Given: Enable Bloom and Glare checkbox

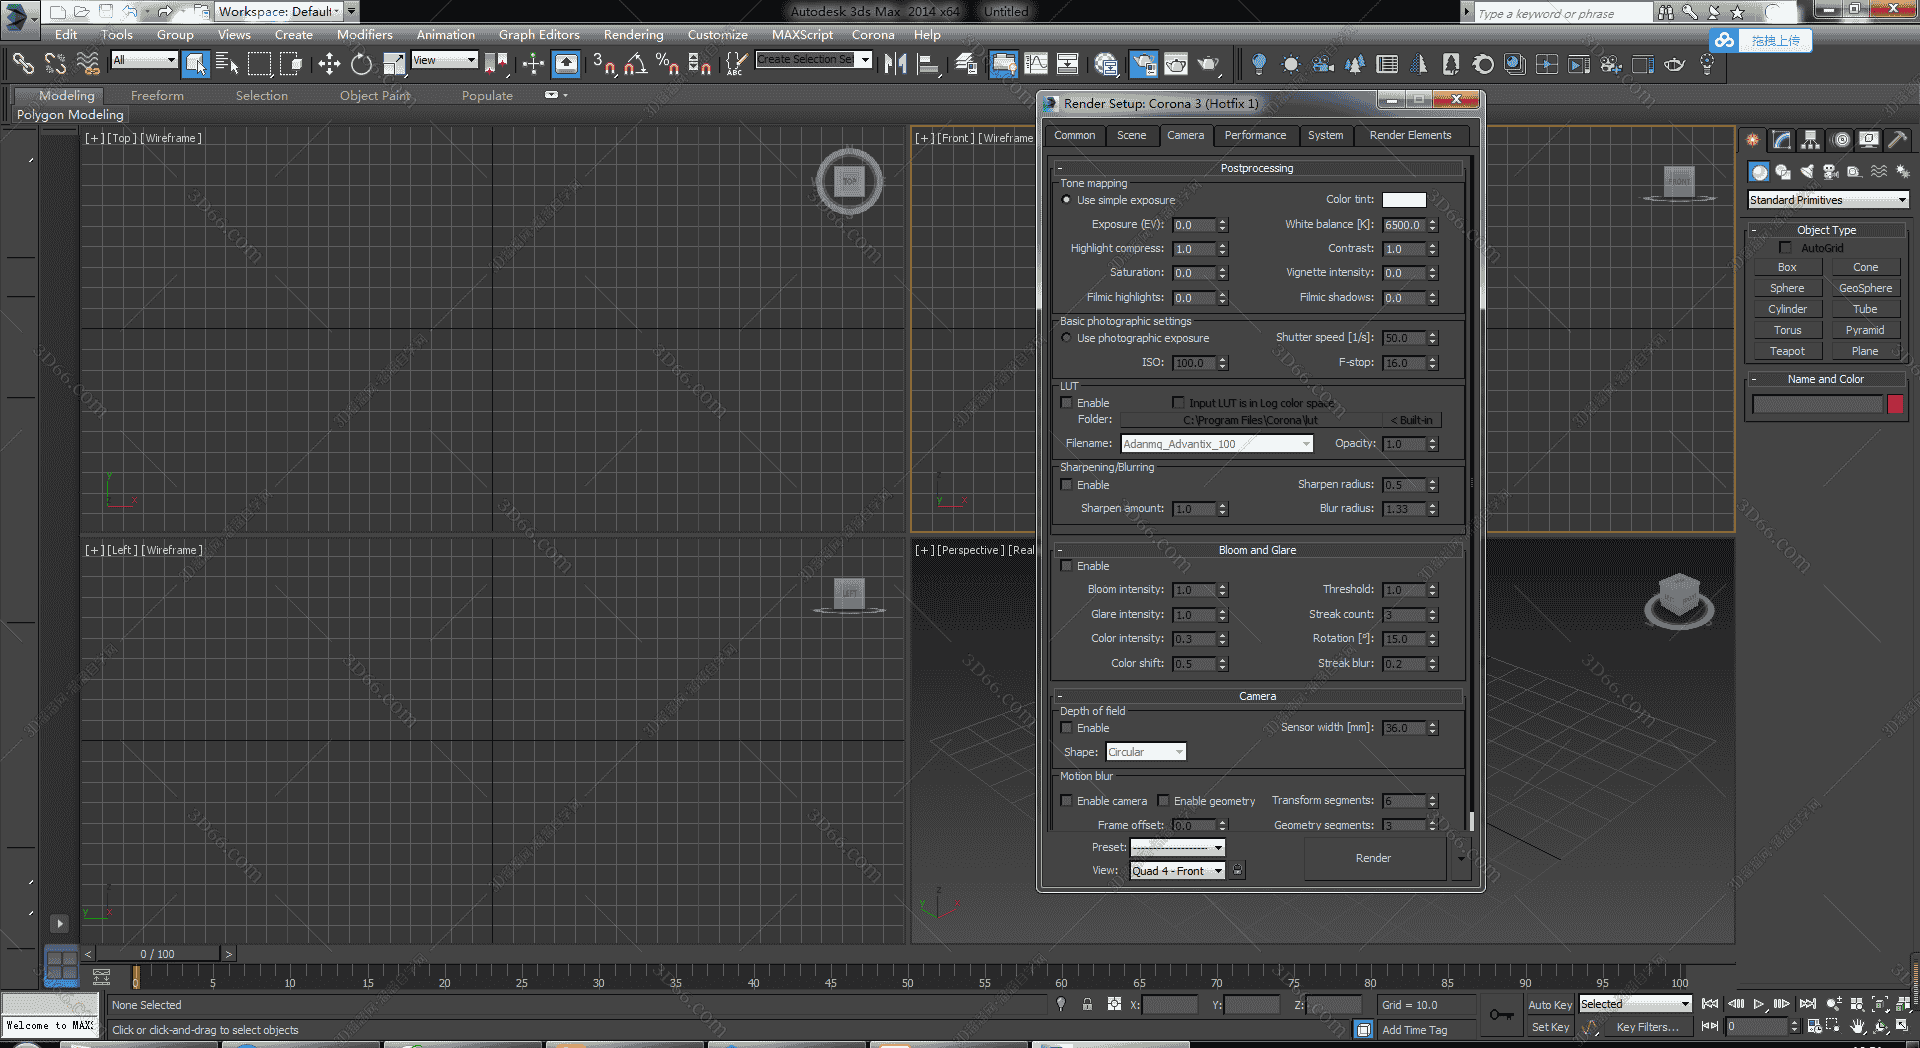Looking at the screenshot, I should [x=1067, y=566].
